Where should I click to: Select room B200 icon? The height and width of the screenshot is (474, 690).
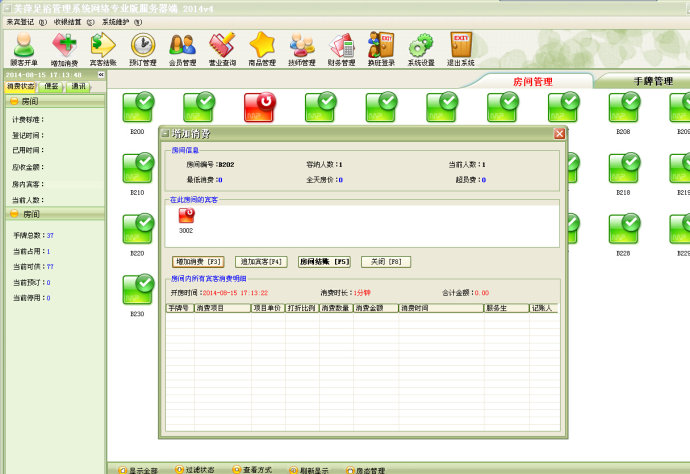[x=138, y=107]
